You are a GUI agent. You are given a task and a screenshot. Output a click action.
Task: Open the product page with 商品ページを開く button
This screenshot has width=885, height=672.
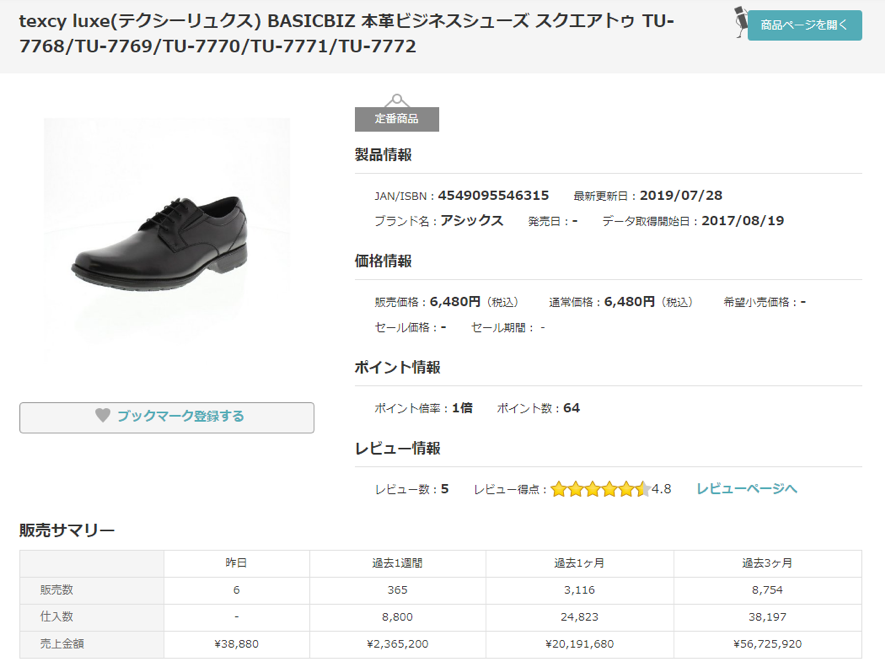click(x=804, y=25)
